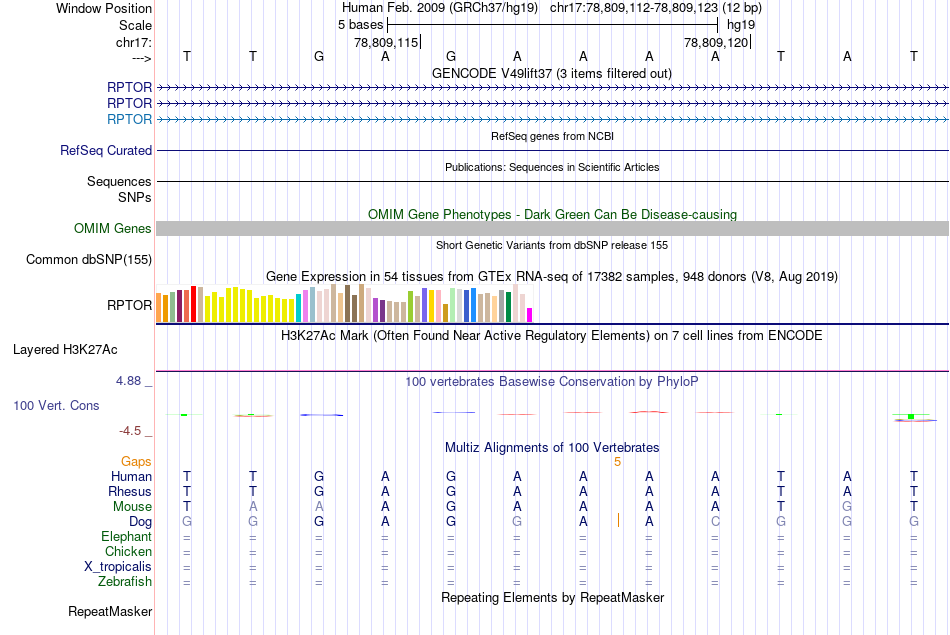Click 'Publications: Sequences in Scientific Articles' title
This screenshot has height=635, width=950.
[552, 167]
